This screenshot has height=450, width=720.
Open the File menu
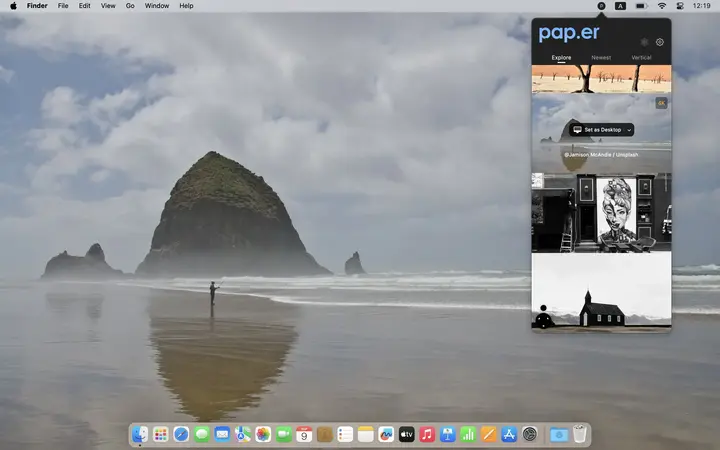click(x=63, y=6)
